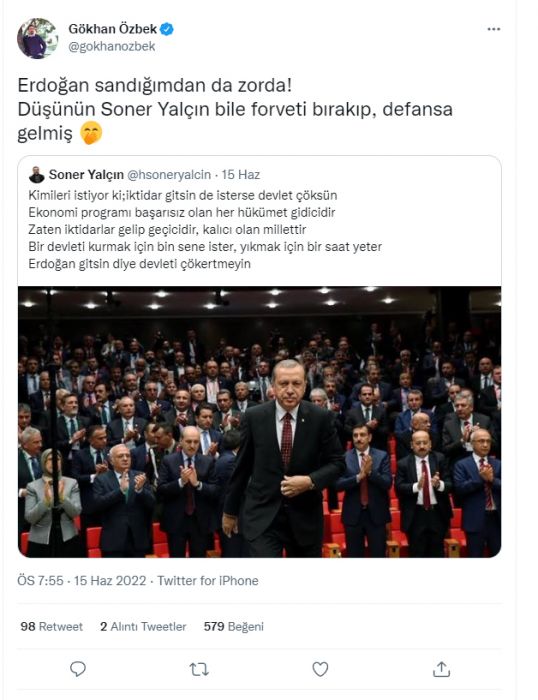View the 2 Alıntı Tweetler list
This screenshot has height=700, width=538.
[143, 626]
